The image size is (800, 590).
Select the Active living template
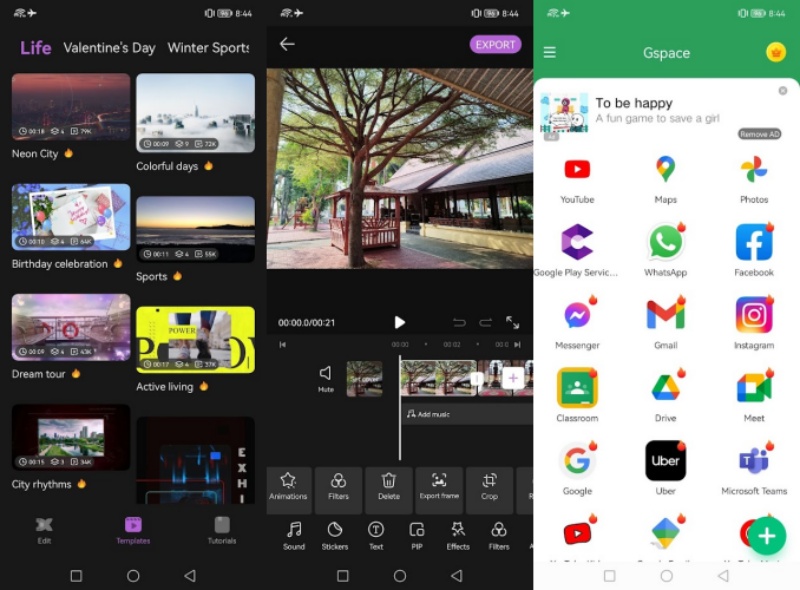pos(195,339)
